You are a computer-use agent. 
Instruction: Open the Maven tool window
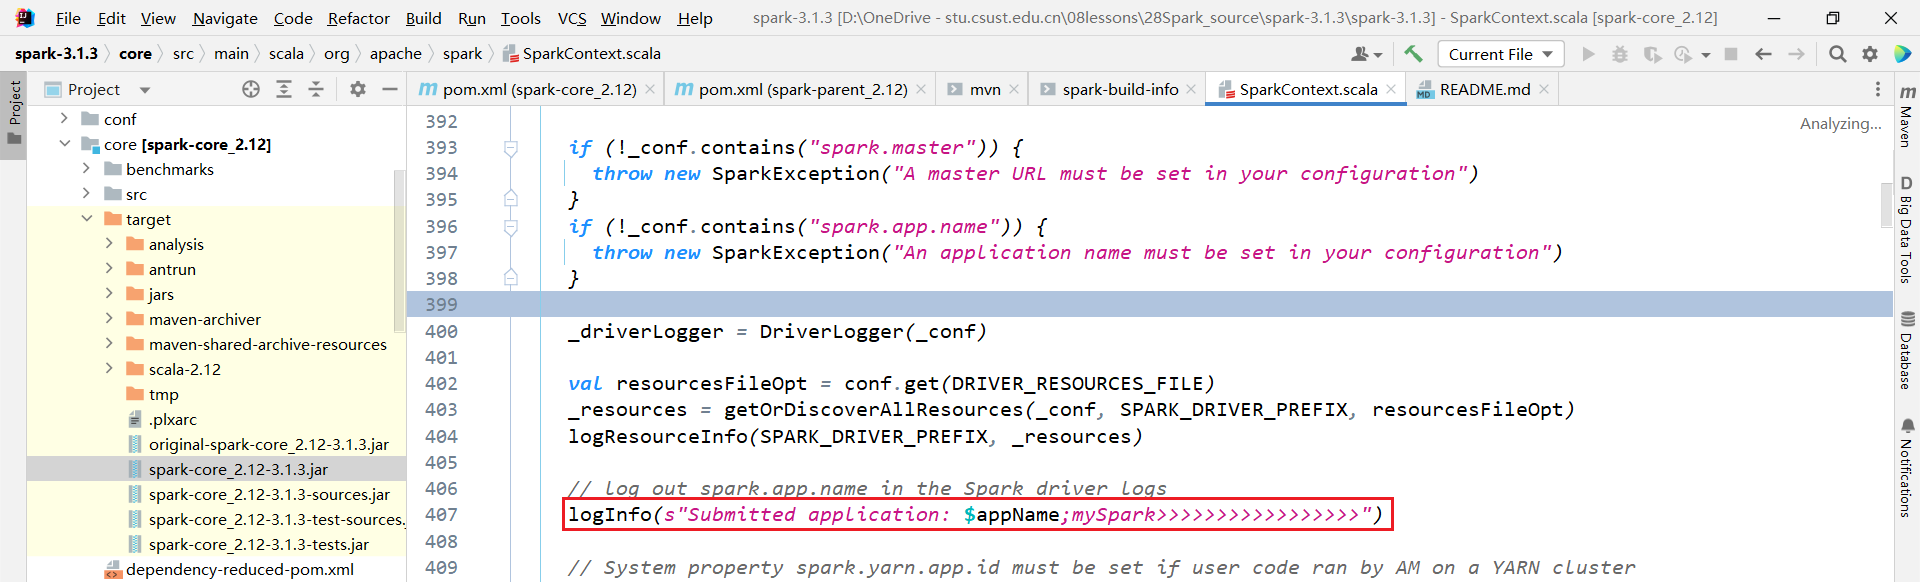pyautogui.click(x=1907, y=116)
